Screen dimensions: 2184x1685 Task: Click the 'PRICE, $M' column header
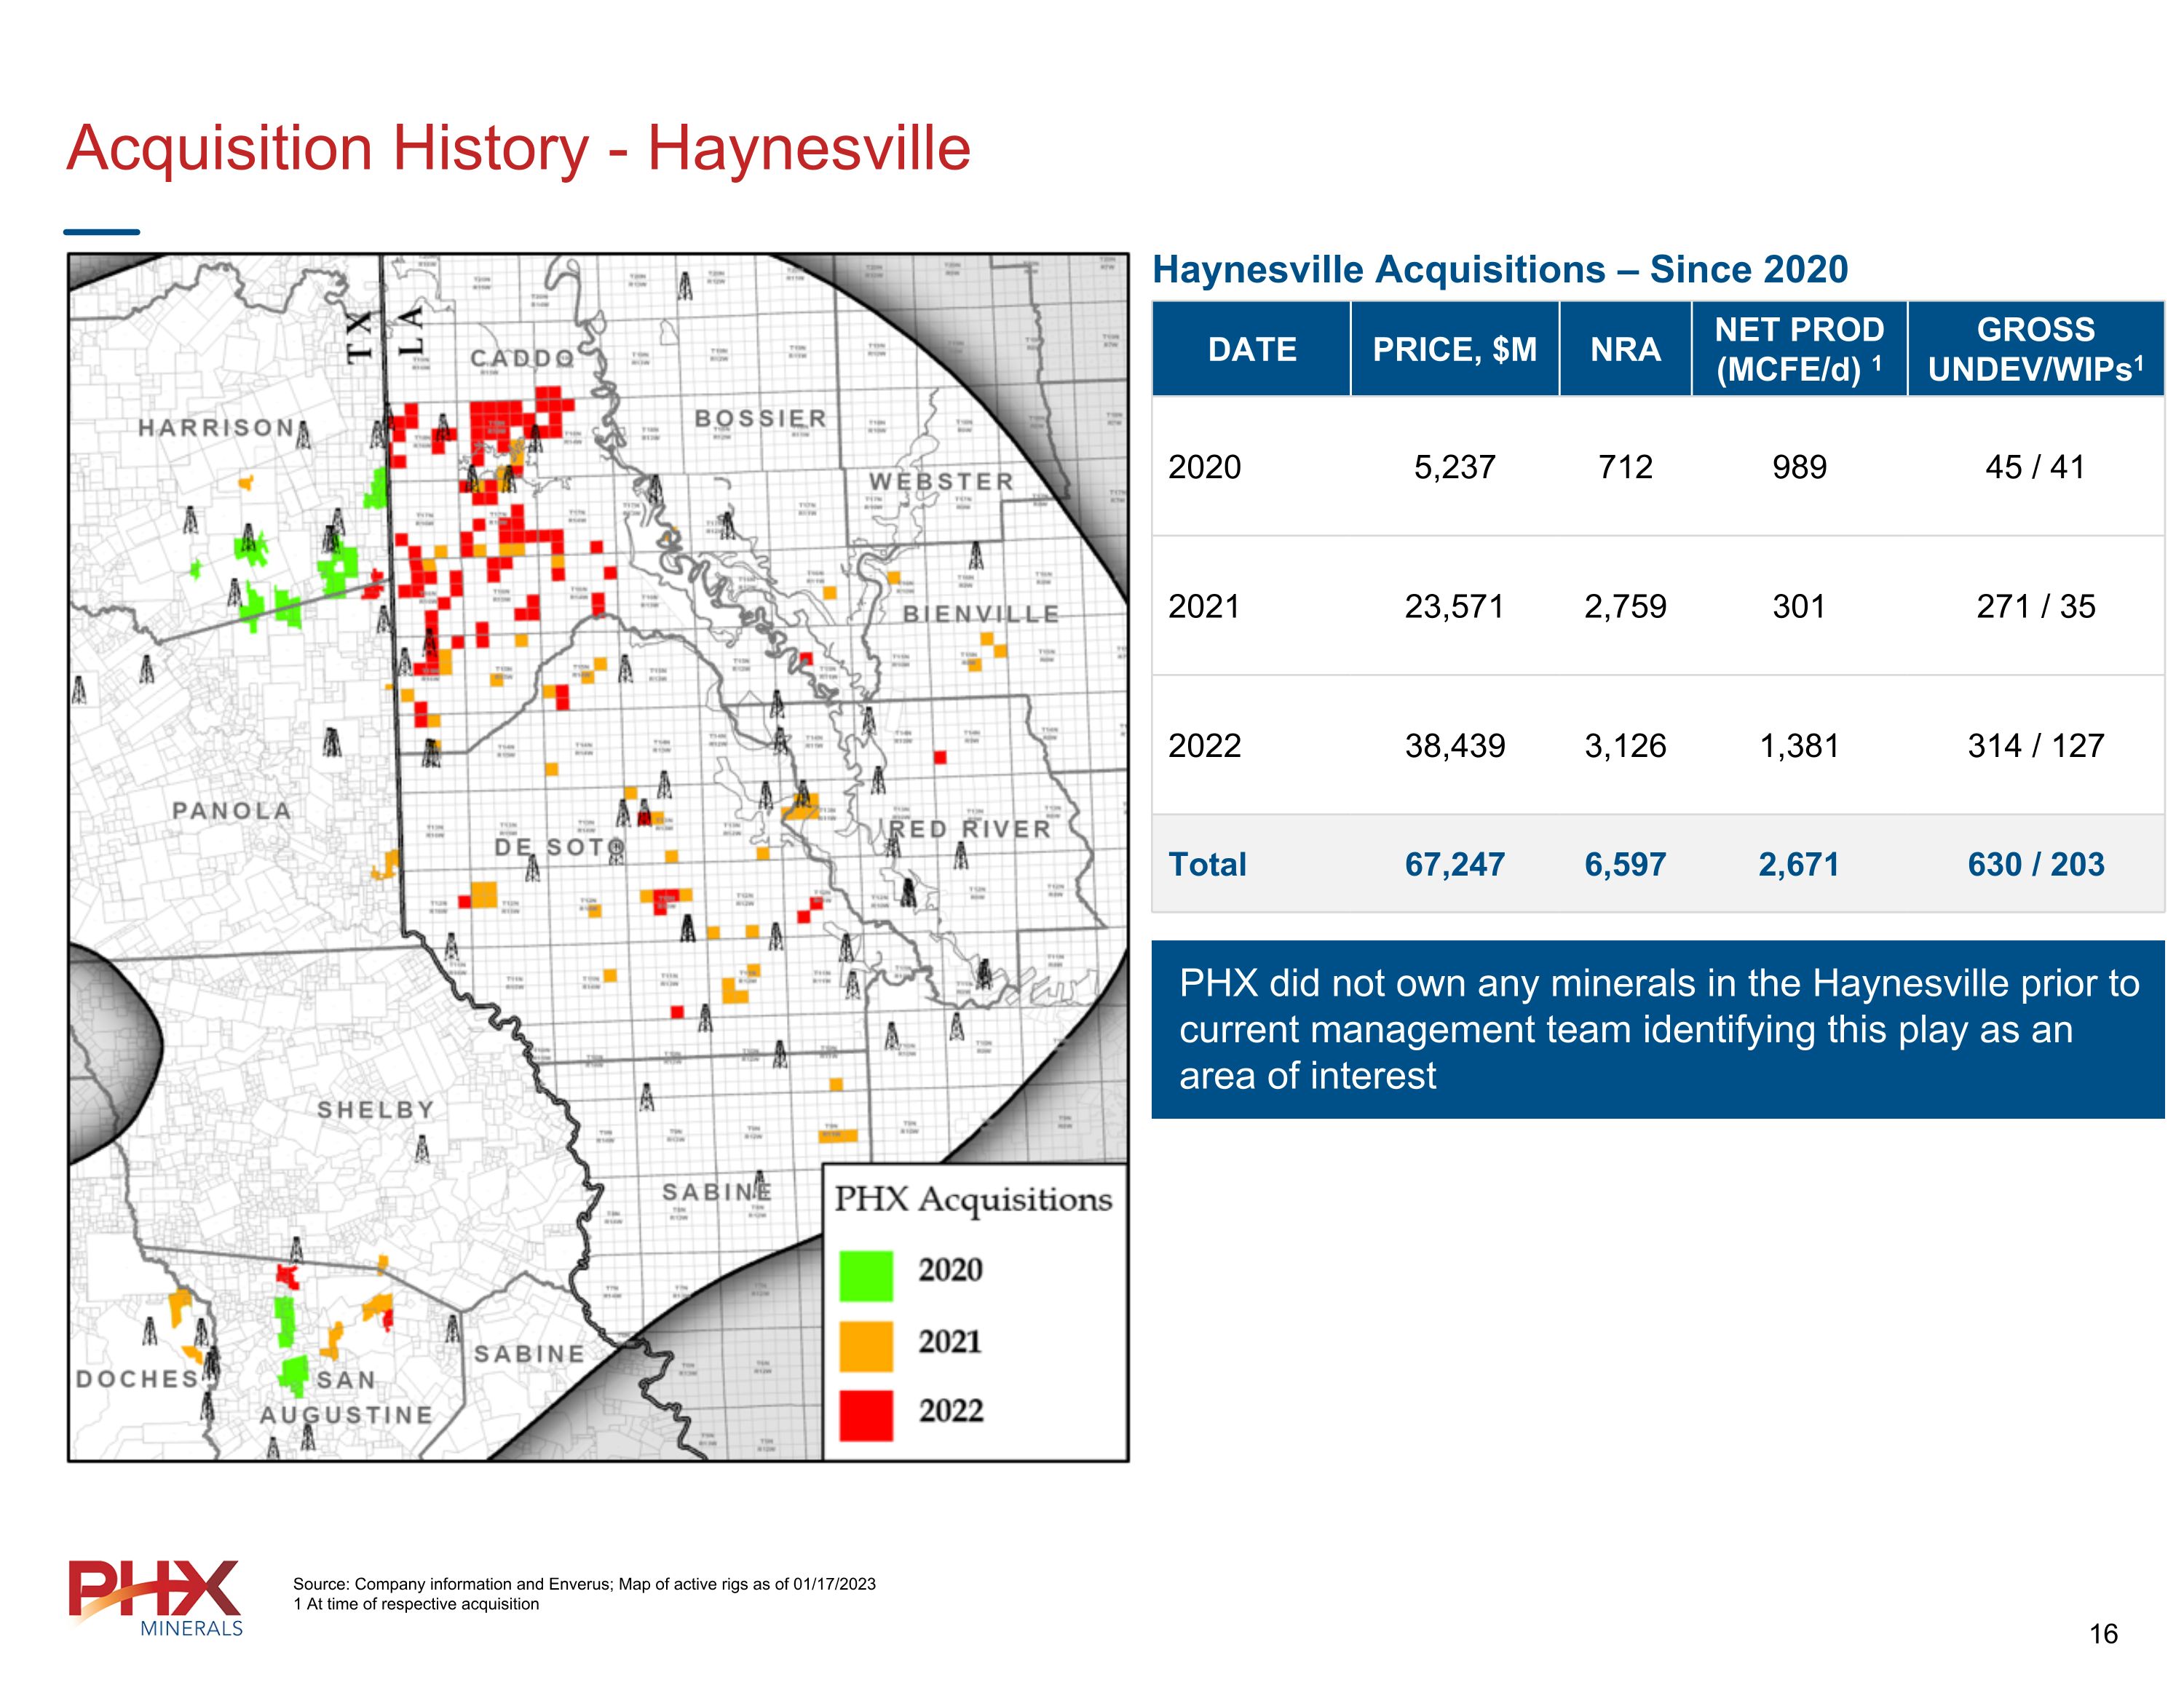[x=1455, y=349]
